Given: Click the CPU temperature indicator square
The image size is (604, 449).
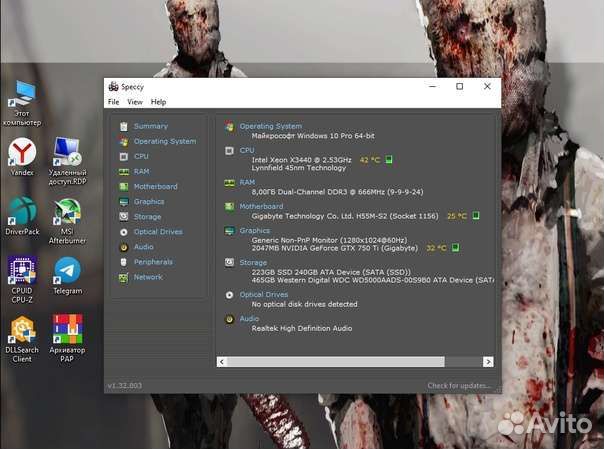Looking at the screenshot, I should (389, 159).
